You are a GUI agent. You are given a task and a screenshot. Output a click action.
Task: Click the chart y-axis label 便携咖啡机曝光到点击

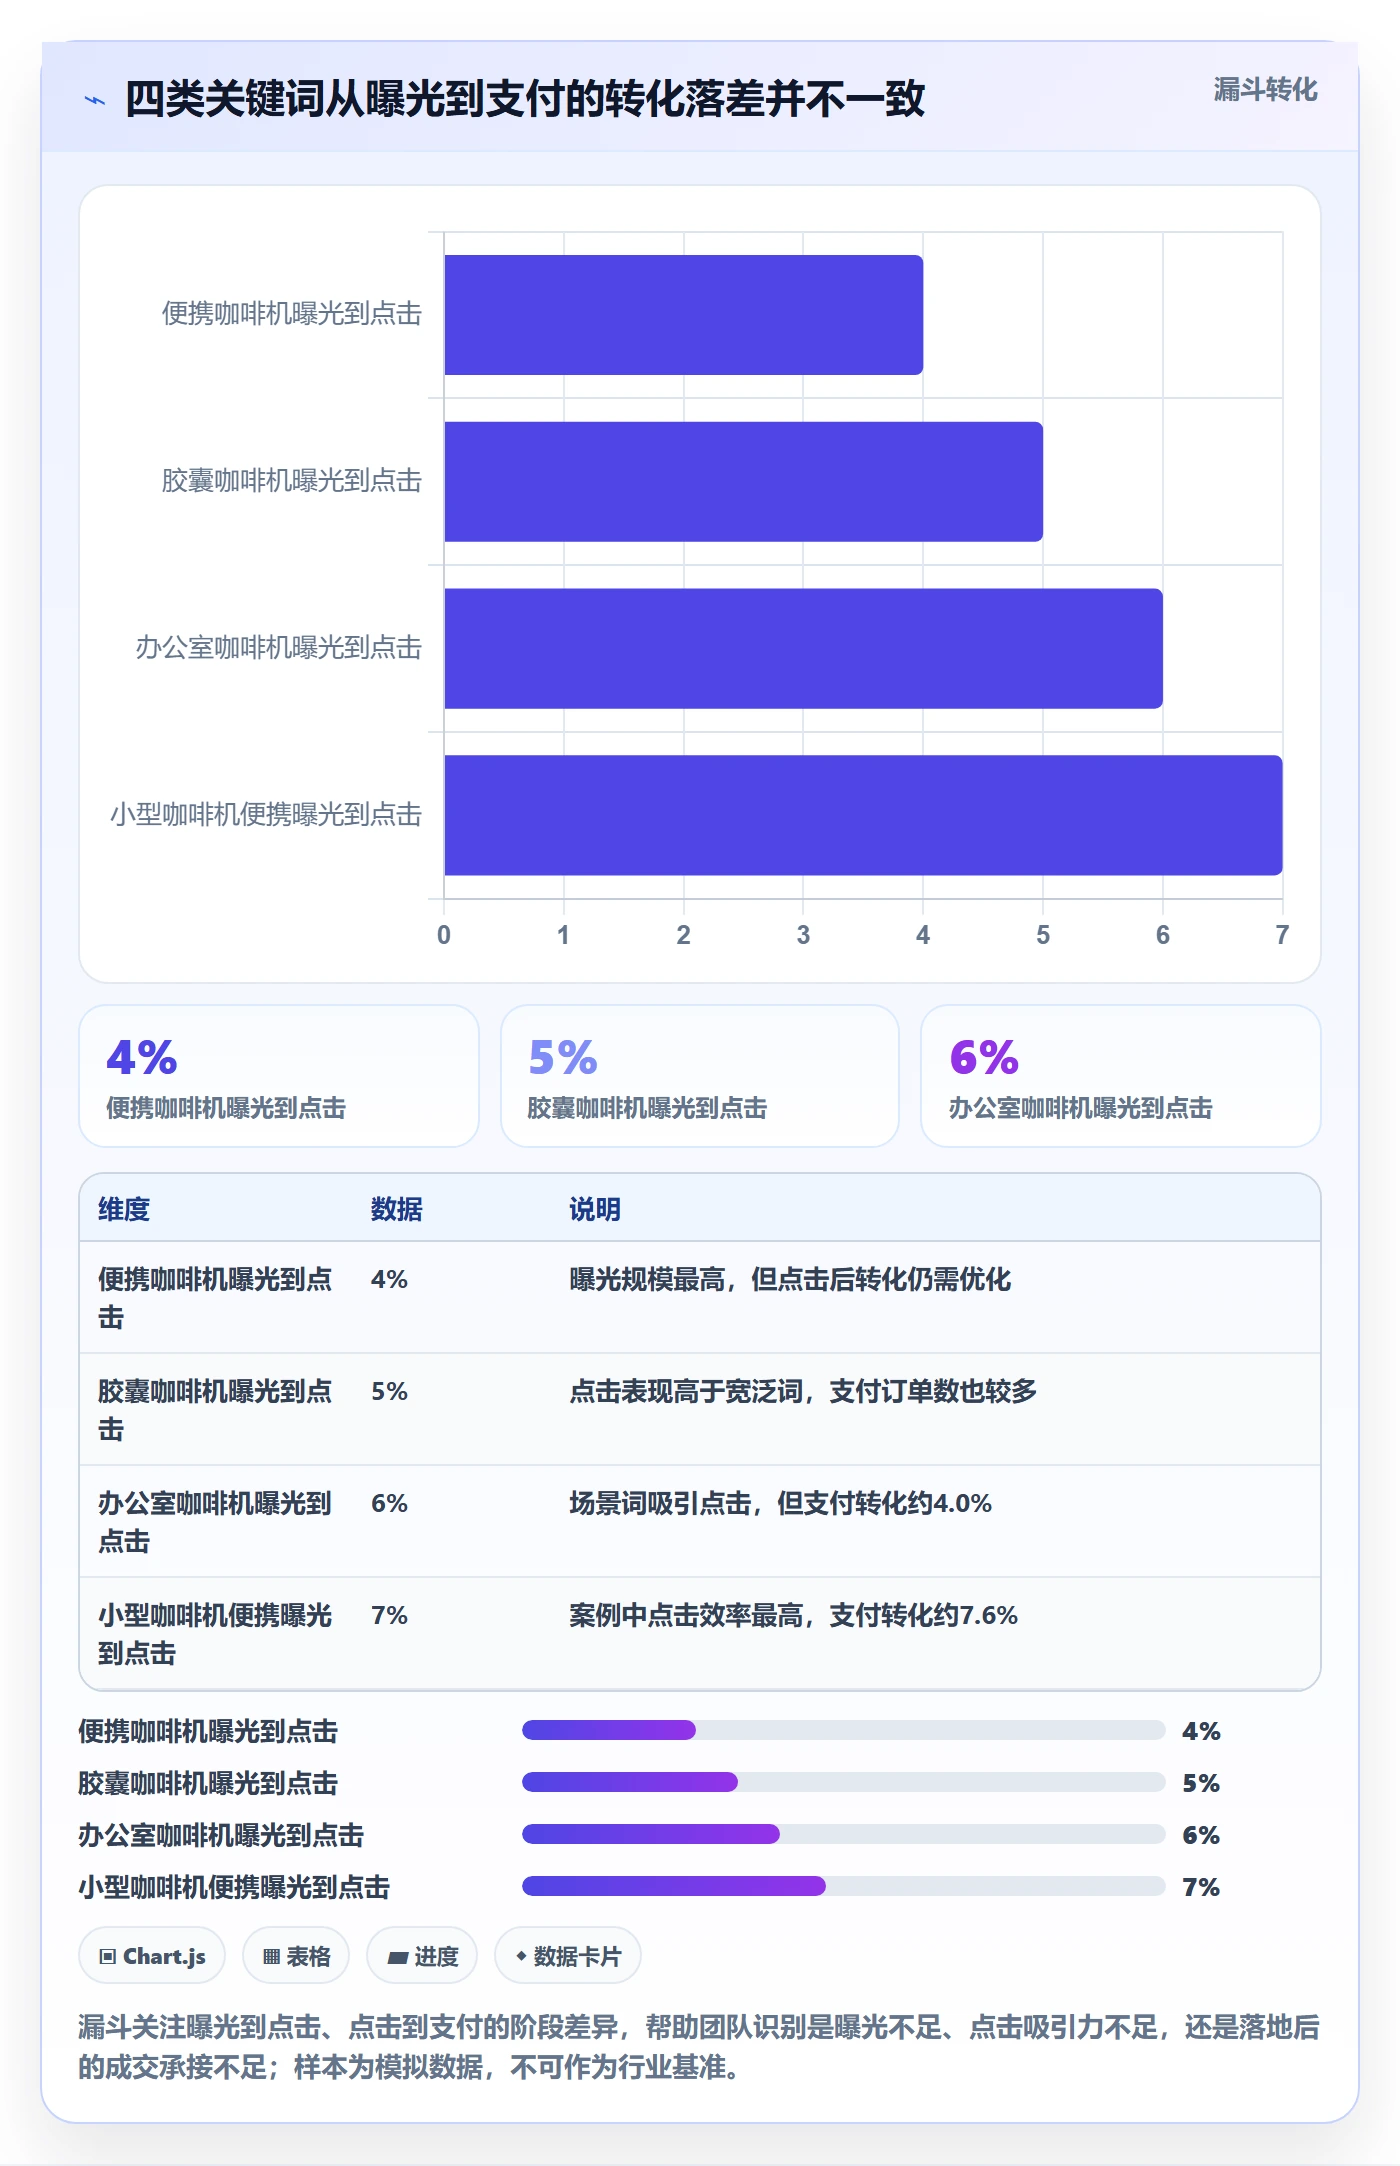(x=292, y=314)
